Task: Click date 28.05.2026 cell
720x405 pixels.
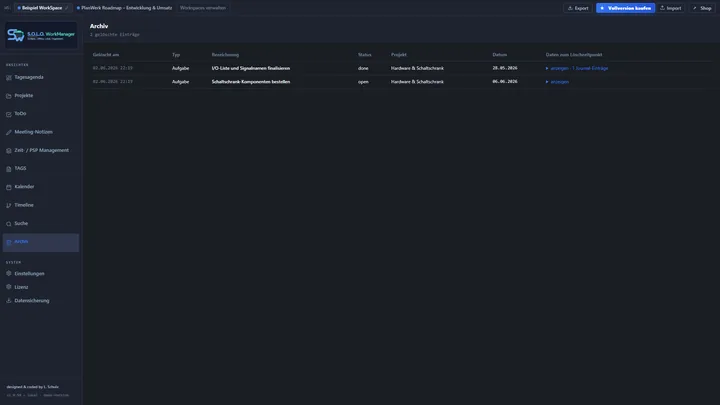Action: tap(505, 68)
